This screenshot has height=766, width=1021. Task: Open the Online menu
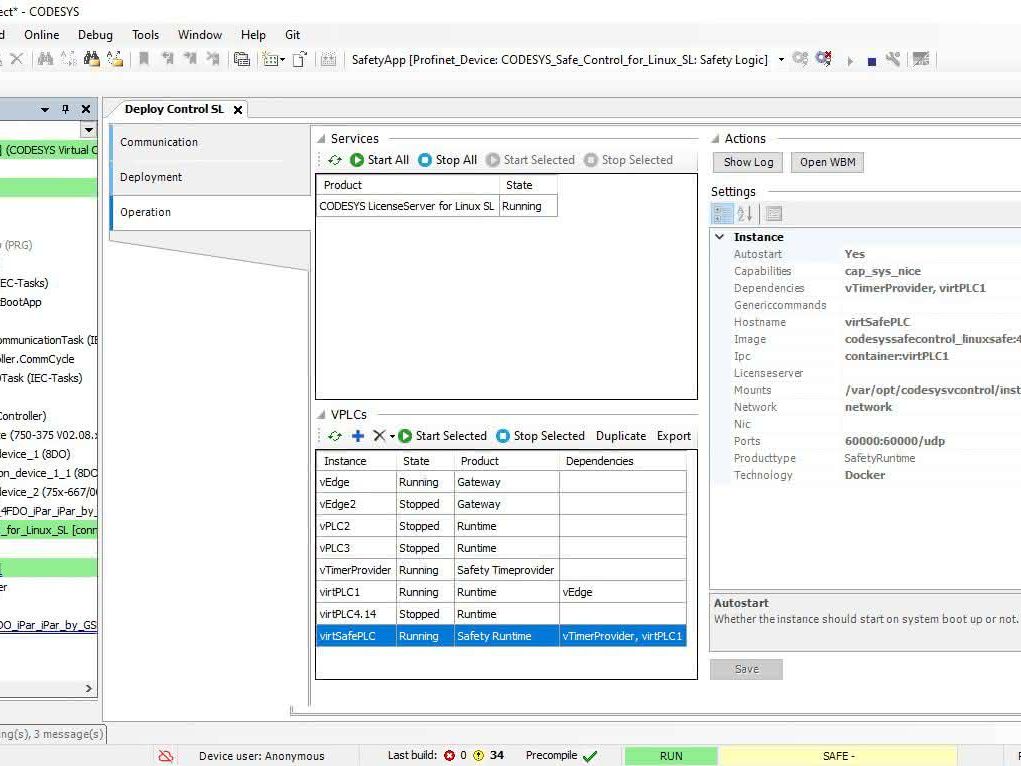tap(42, 35)
